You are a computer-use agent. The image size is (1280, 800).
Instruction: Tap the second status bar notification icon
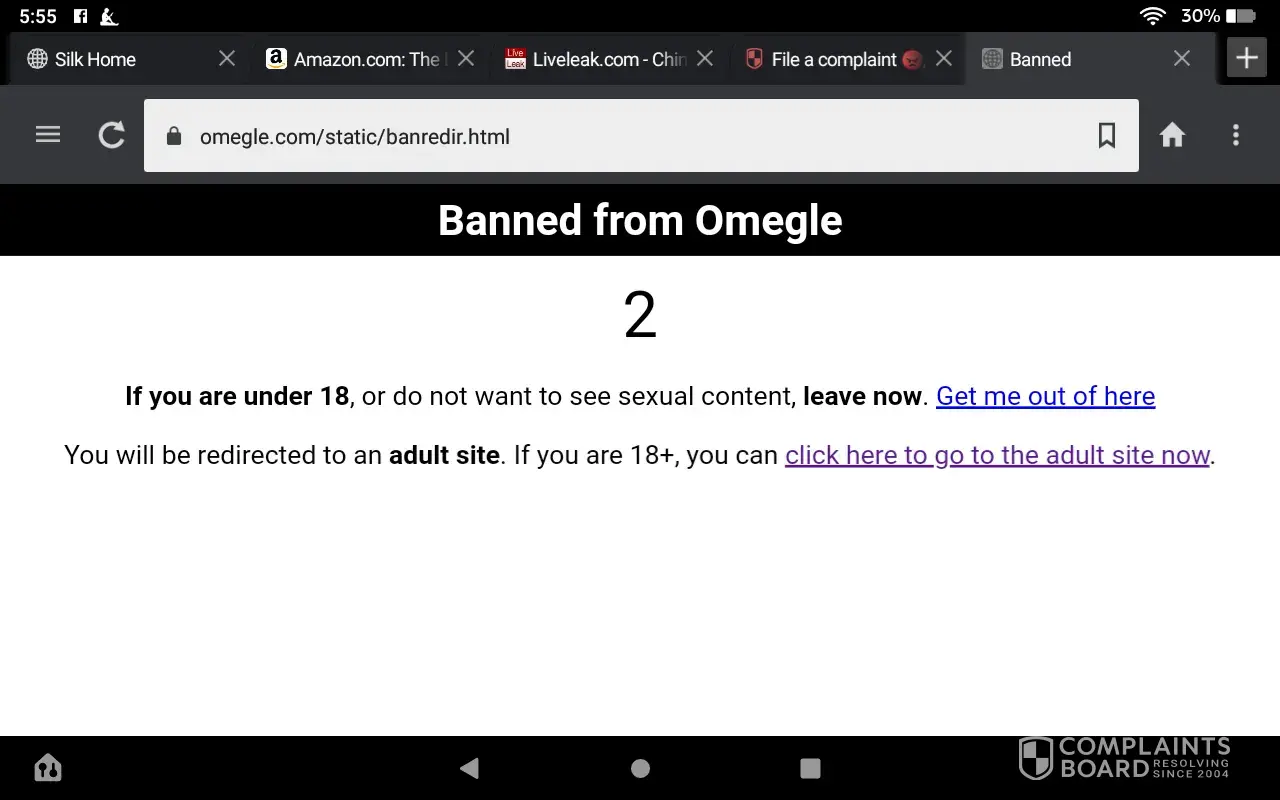[x=109, y=16]
